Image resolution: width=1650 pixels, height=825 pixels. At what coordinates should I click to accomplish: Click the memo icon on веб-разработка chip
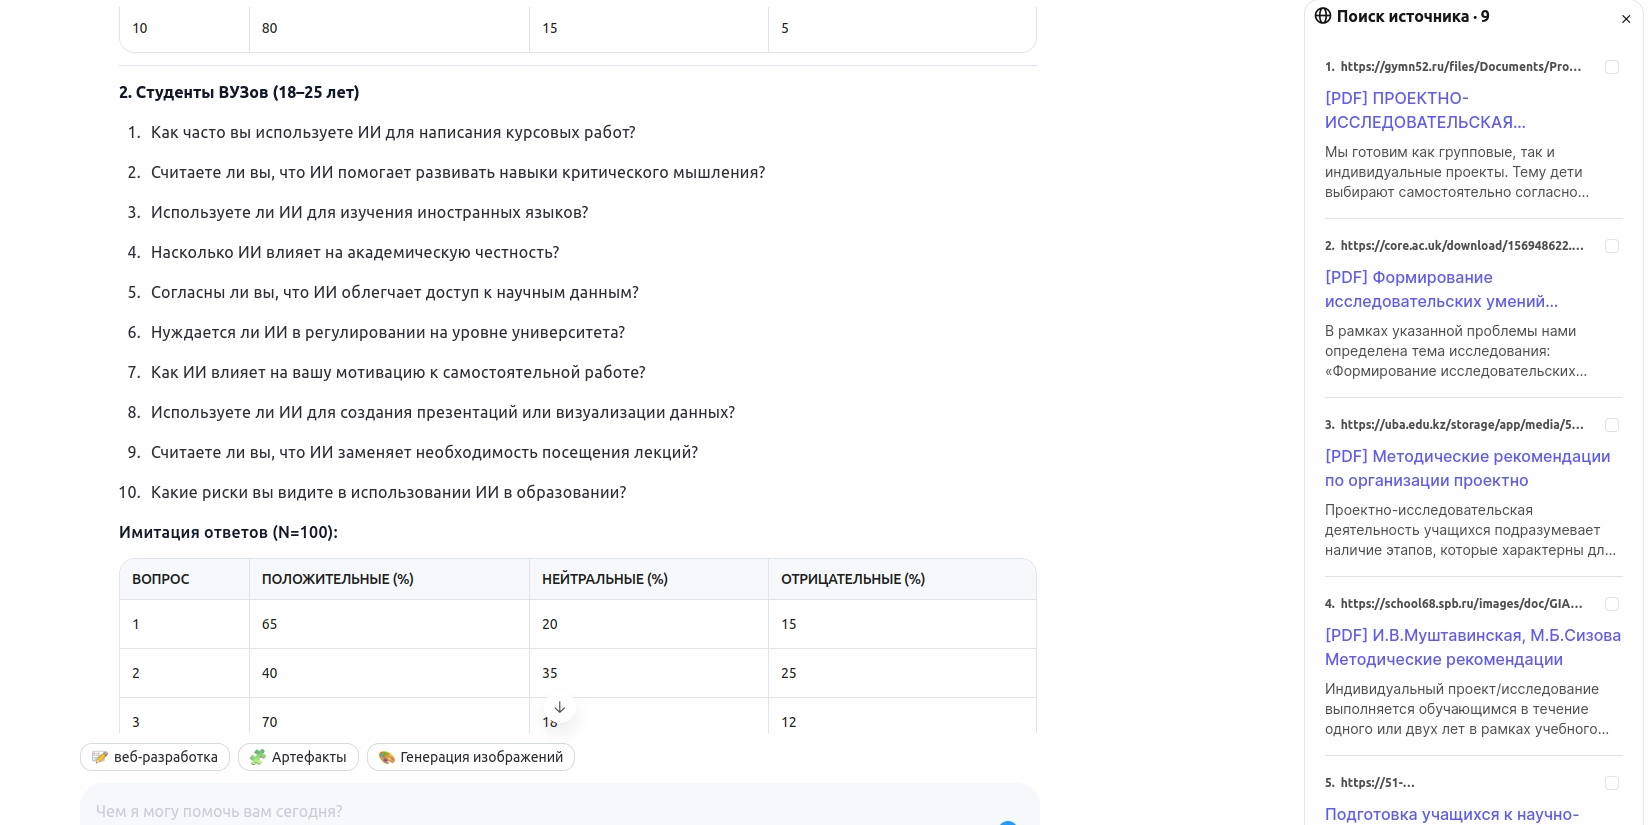pyautogui.click(x=100, y=757)
